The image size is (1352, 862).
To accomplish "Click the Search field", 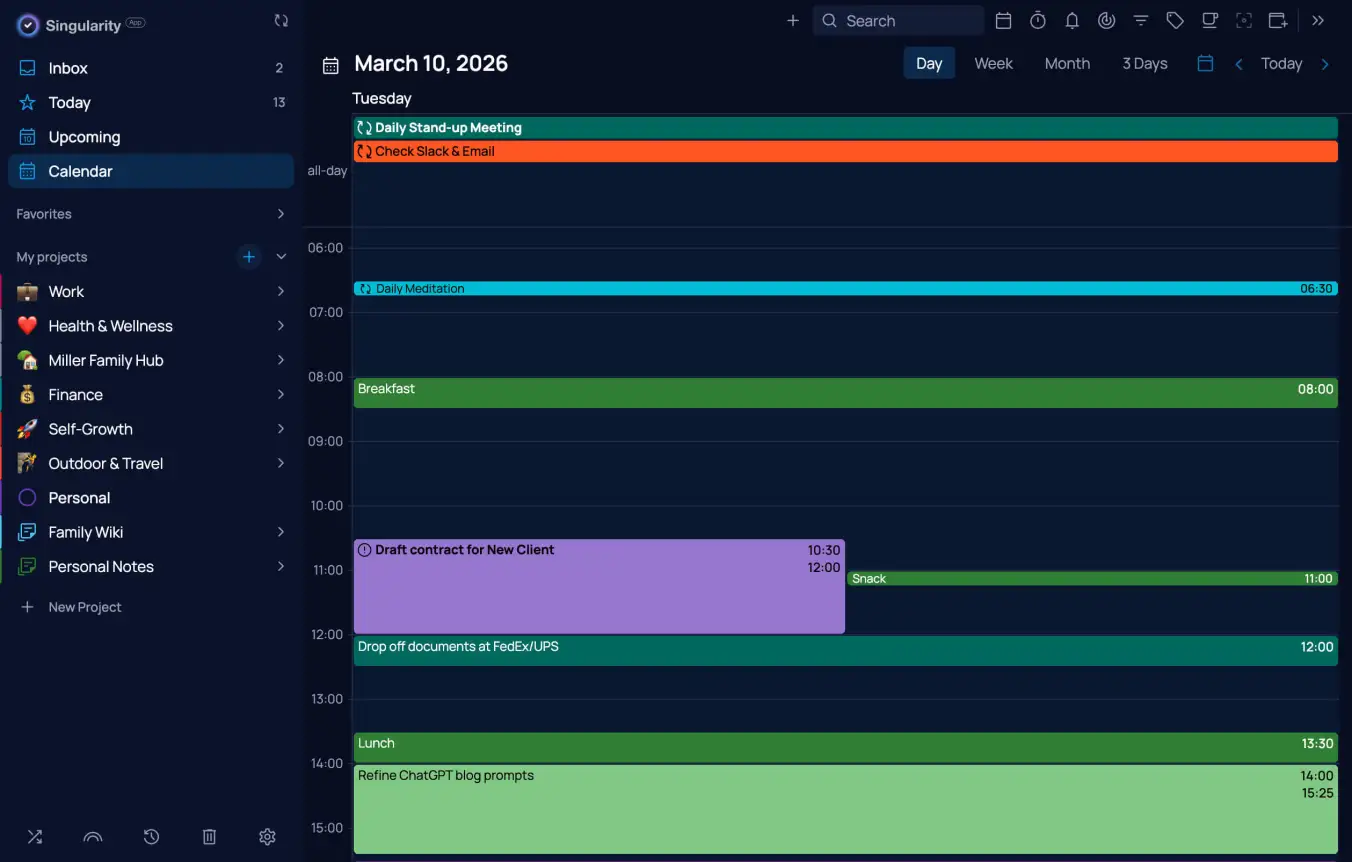I will (x=898, y=21).
